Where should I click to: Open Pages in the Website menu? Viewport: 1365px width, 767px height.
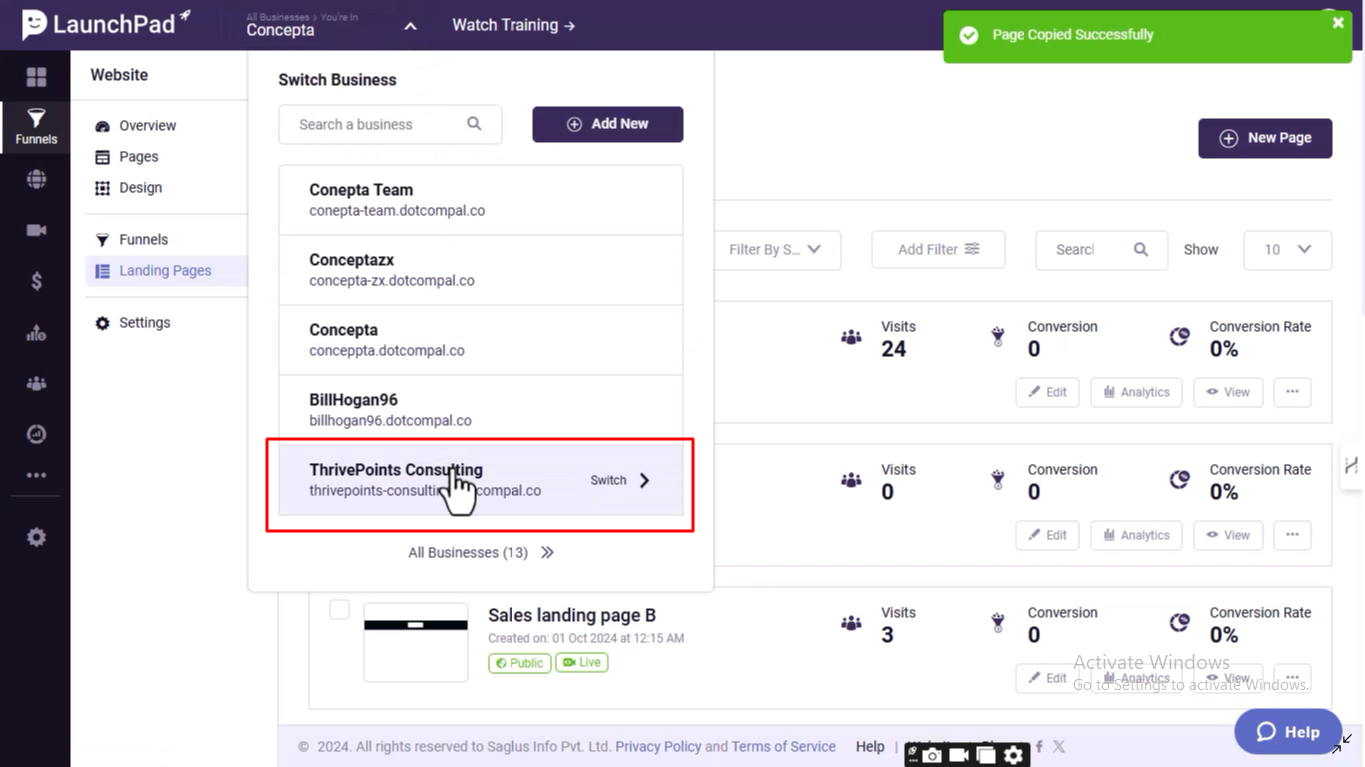(x=138, y=157)
